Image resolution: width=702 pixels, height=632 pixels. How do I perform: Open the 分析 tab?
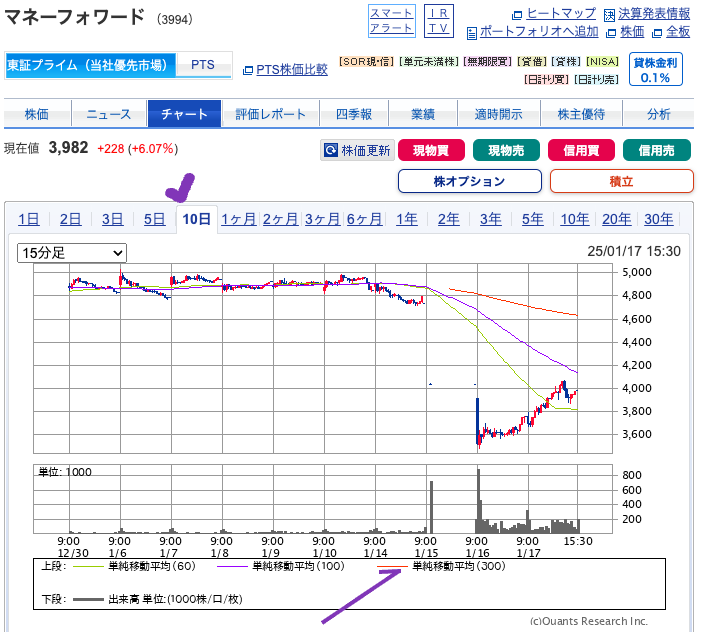pyautogui.click(x=658, y=114)
